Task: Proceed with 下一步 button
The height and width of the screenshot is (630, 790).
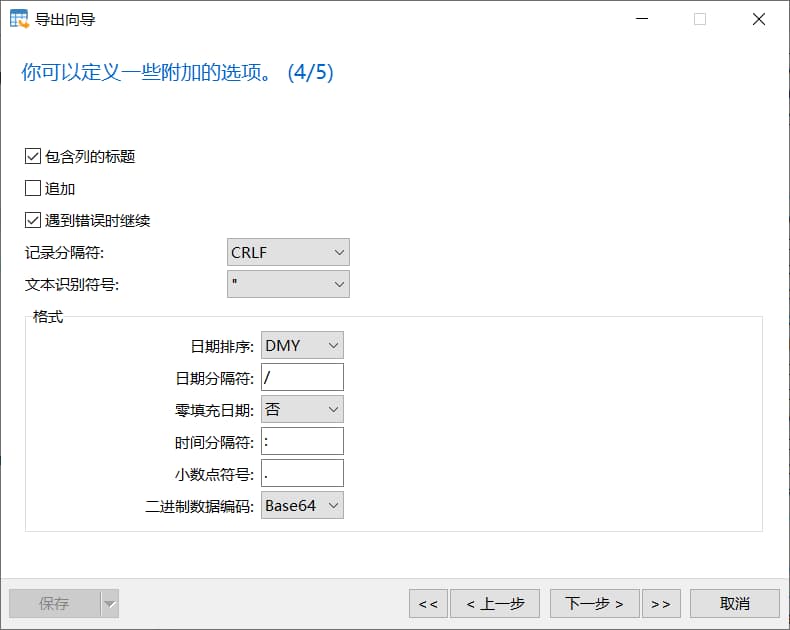Action: 595,604
